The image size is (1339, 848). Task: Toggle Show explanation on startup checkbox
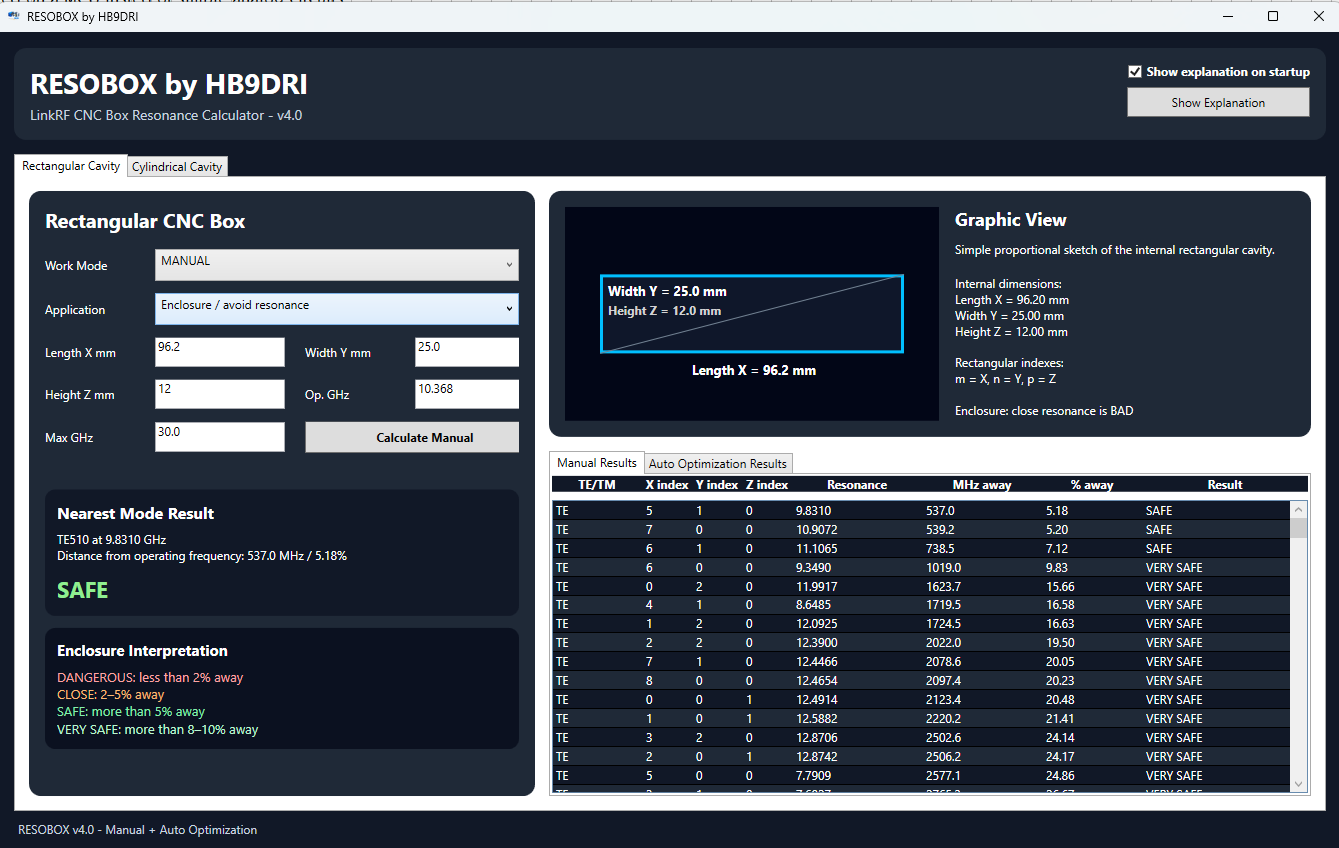pyautogui.click(x=1134, y=72)
